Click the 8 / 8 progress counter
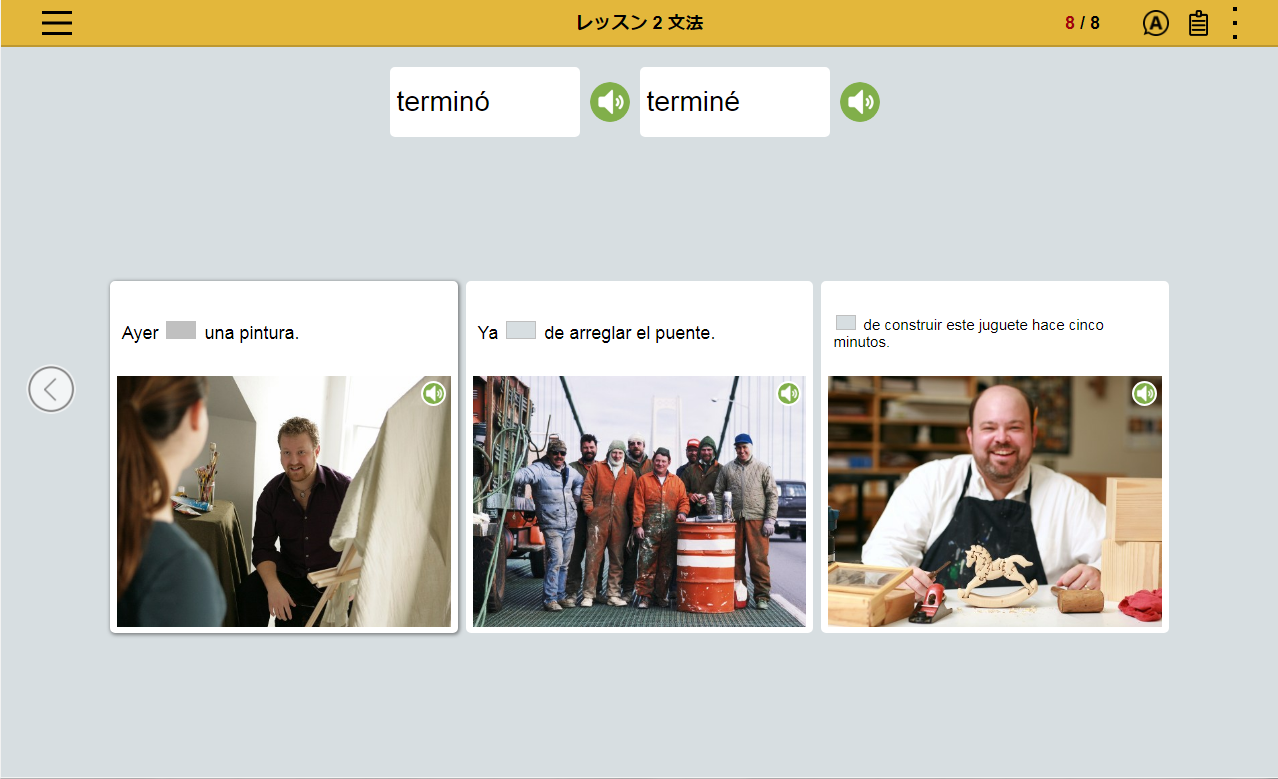Screen dimensions: 1278x779 pos(1082,23)
